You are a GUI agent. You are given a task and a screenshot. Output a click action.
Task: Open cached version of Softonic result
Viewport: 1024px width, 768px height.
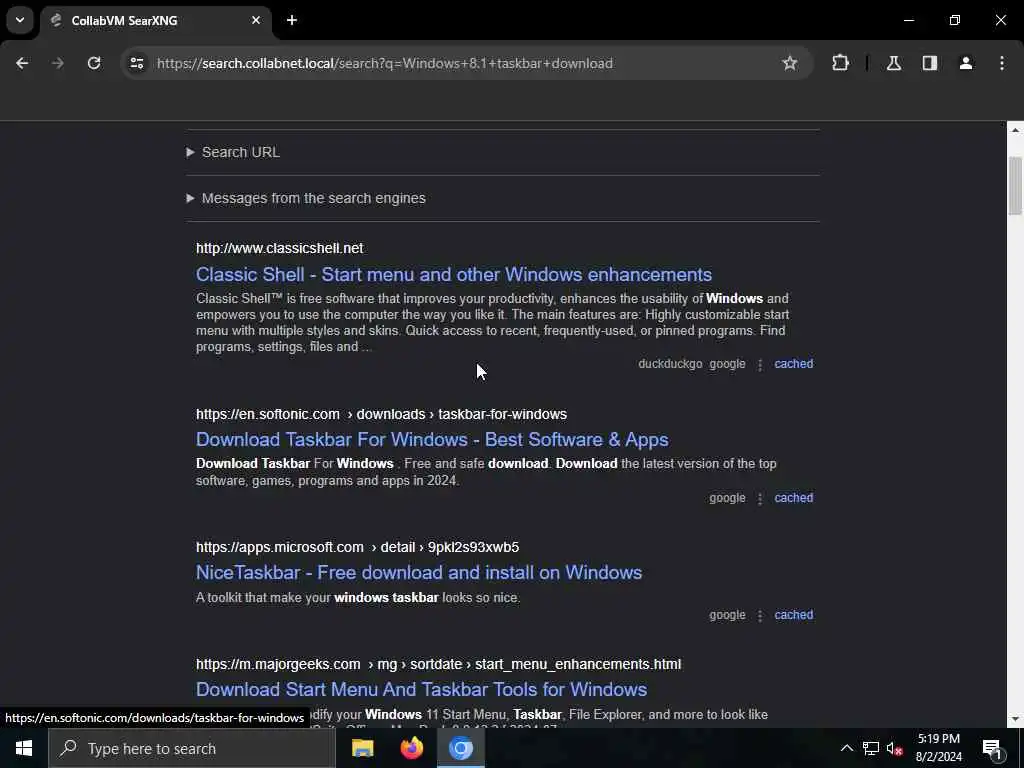(x=793, y=498)
